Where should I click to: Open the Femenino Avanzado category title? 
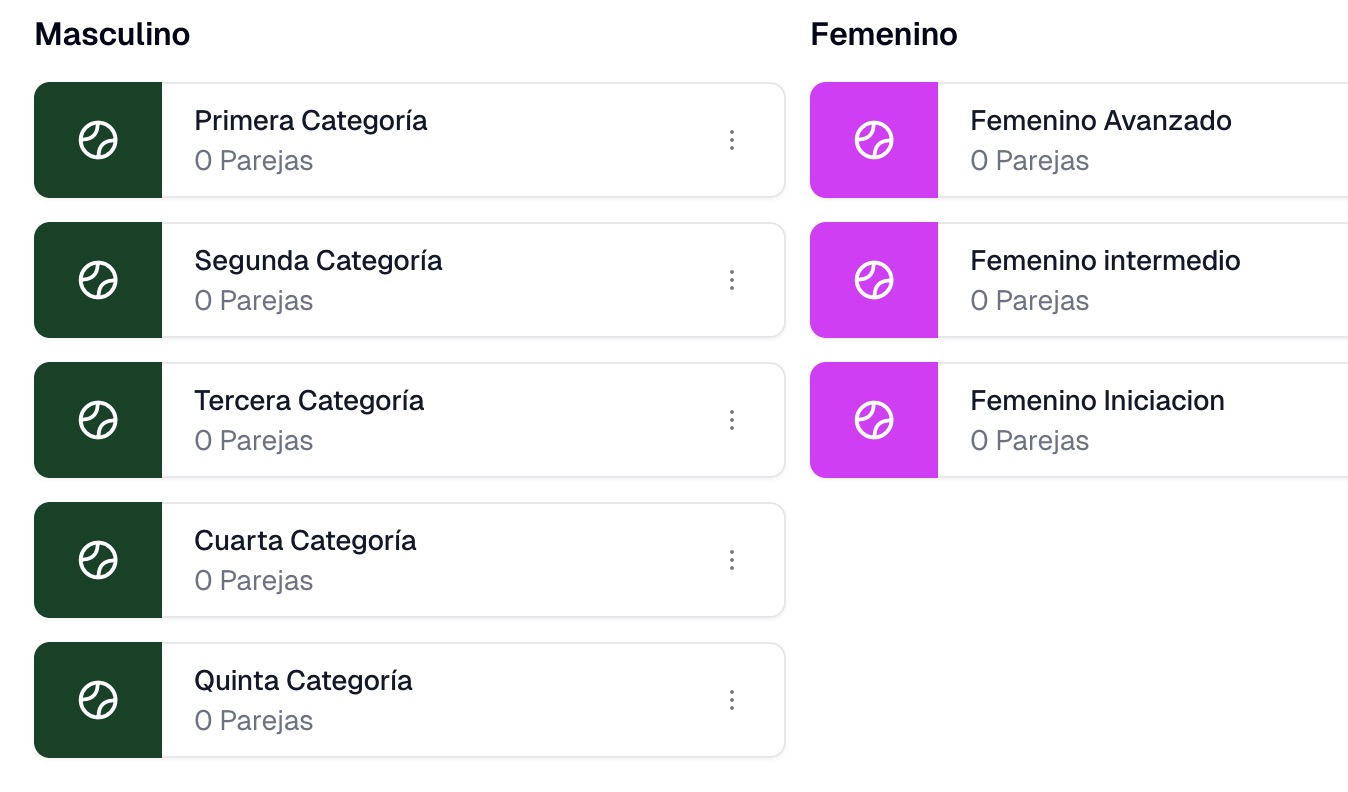[x=1100, y=121]
